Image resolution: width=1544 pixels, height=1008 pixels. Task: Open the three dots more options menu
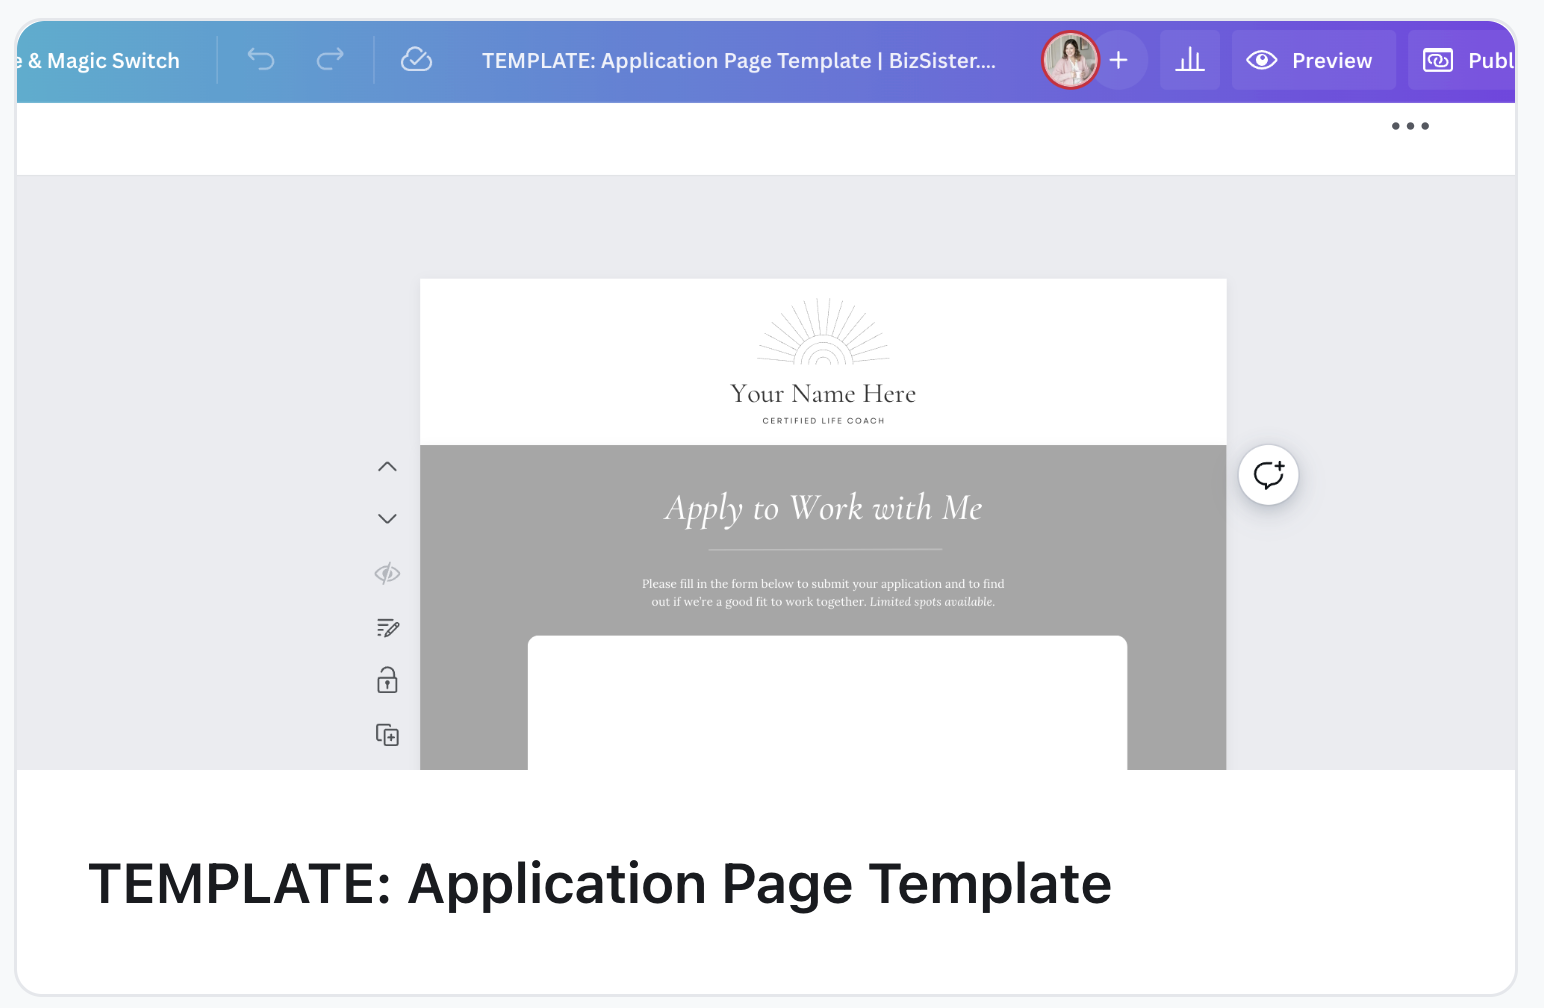[1410, 126]
